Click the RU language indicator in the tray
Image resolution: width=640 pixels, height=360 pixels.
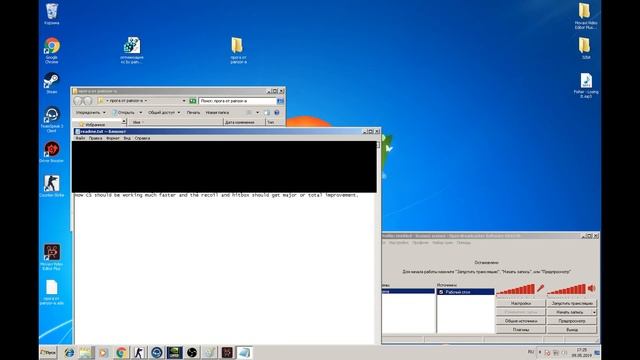point(531,351)
